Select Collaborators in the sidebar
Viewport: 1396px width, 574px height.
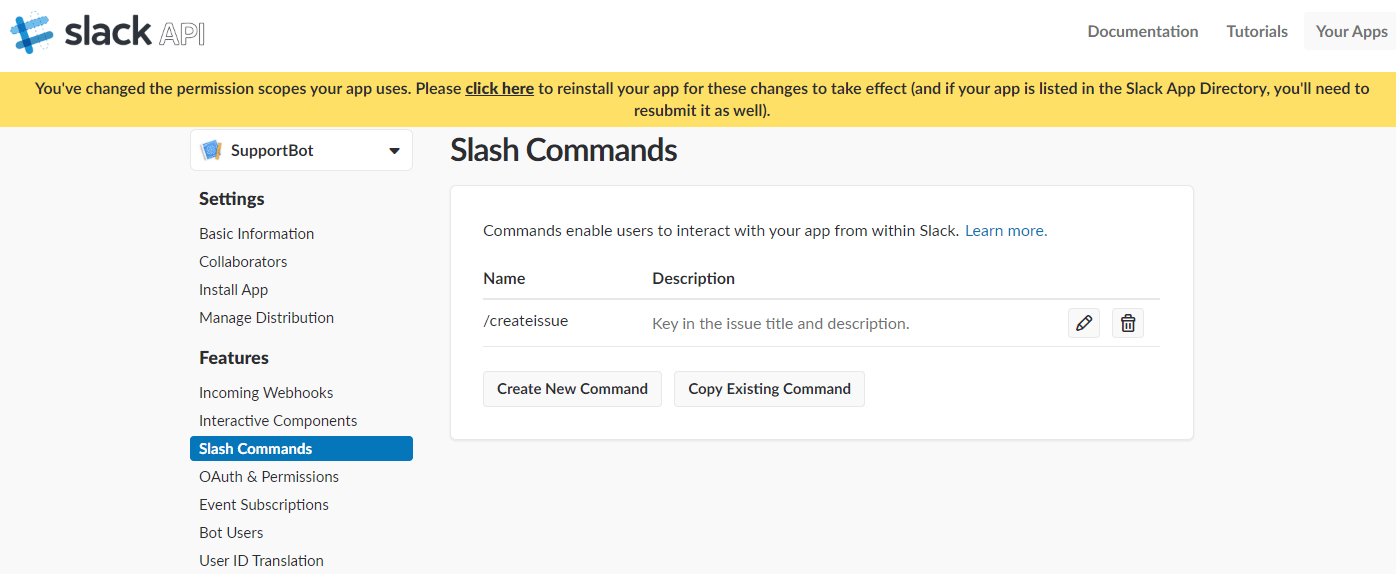click(243, 262)
